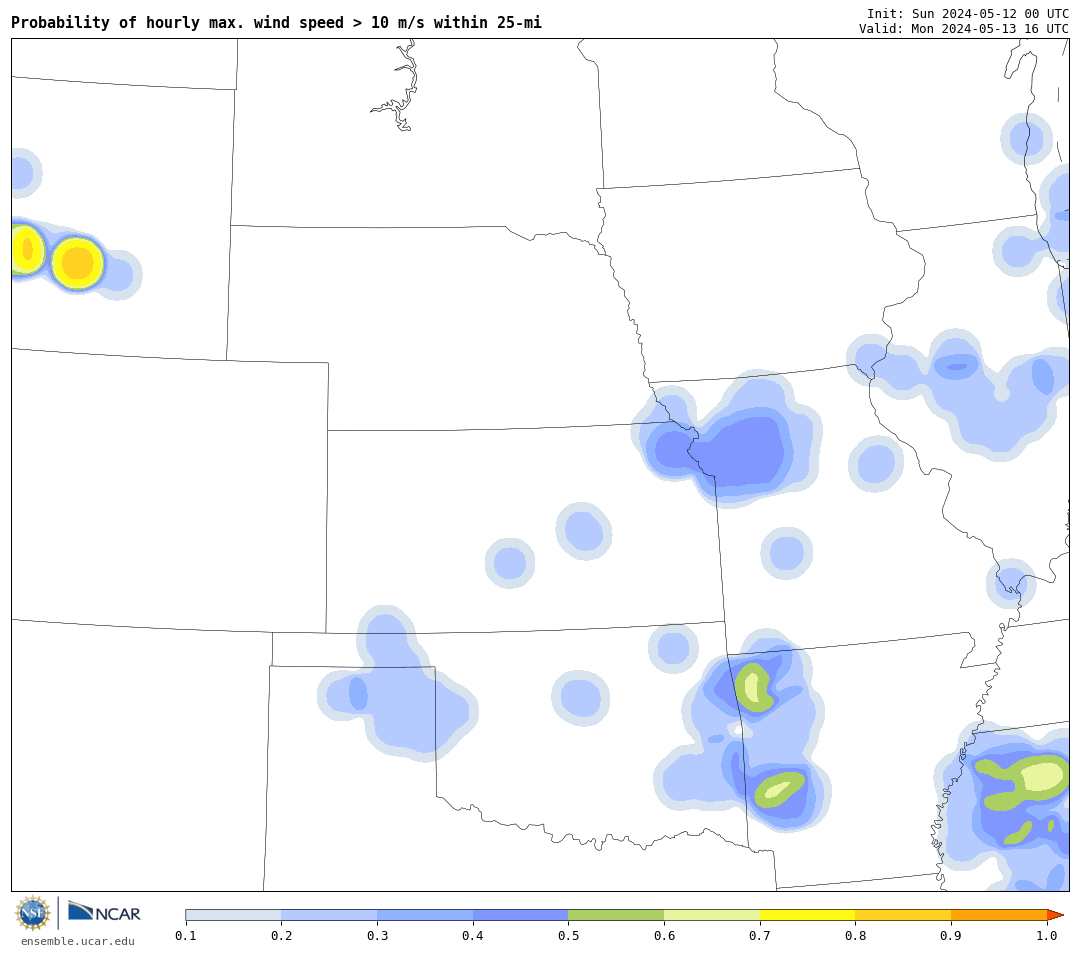
Task: Click the 0.7–0.8 bright yellow colorbar segment
Action: click(x=808, y=915)
